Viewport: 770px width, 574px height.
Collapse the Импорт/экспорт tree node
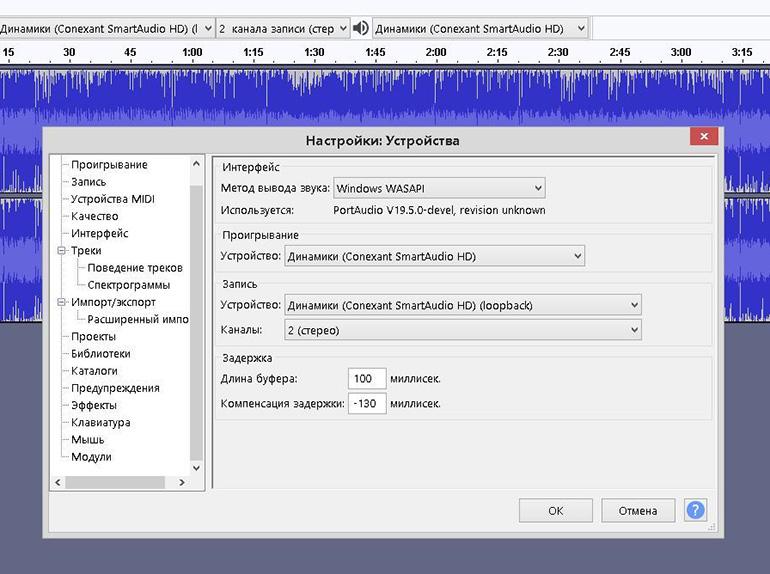point(61,302)
